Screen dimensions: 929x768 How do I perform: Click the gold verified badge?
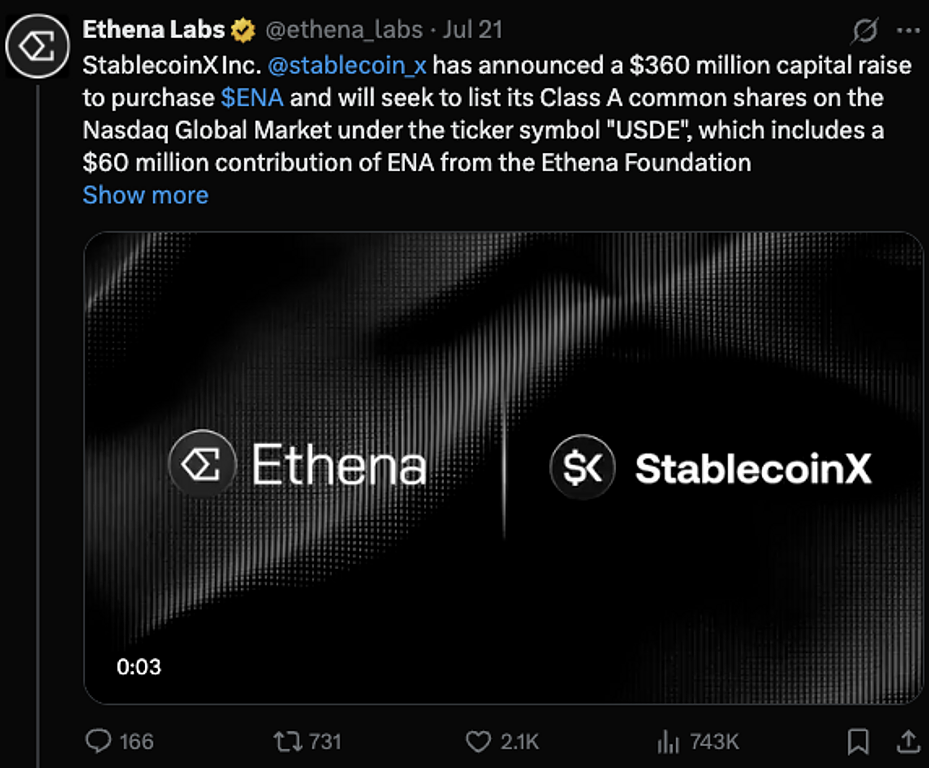point(242,30)
